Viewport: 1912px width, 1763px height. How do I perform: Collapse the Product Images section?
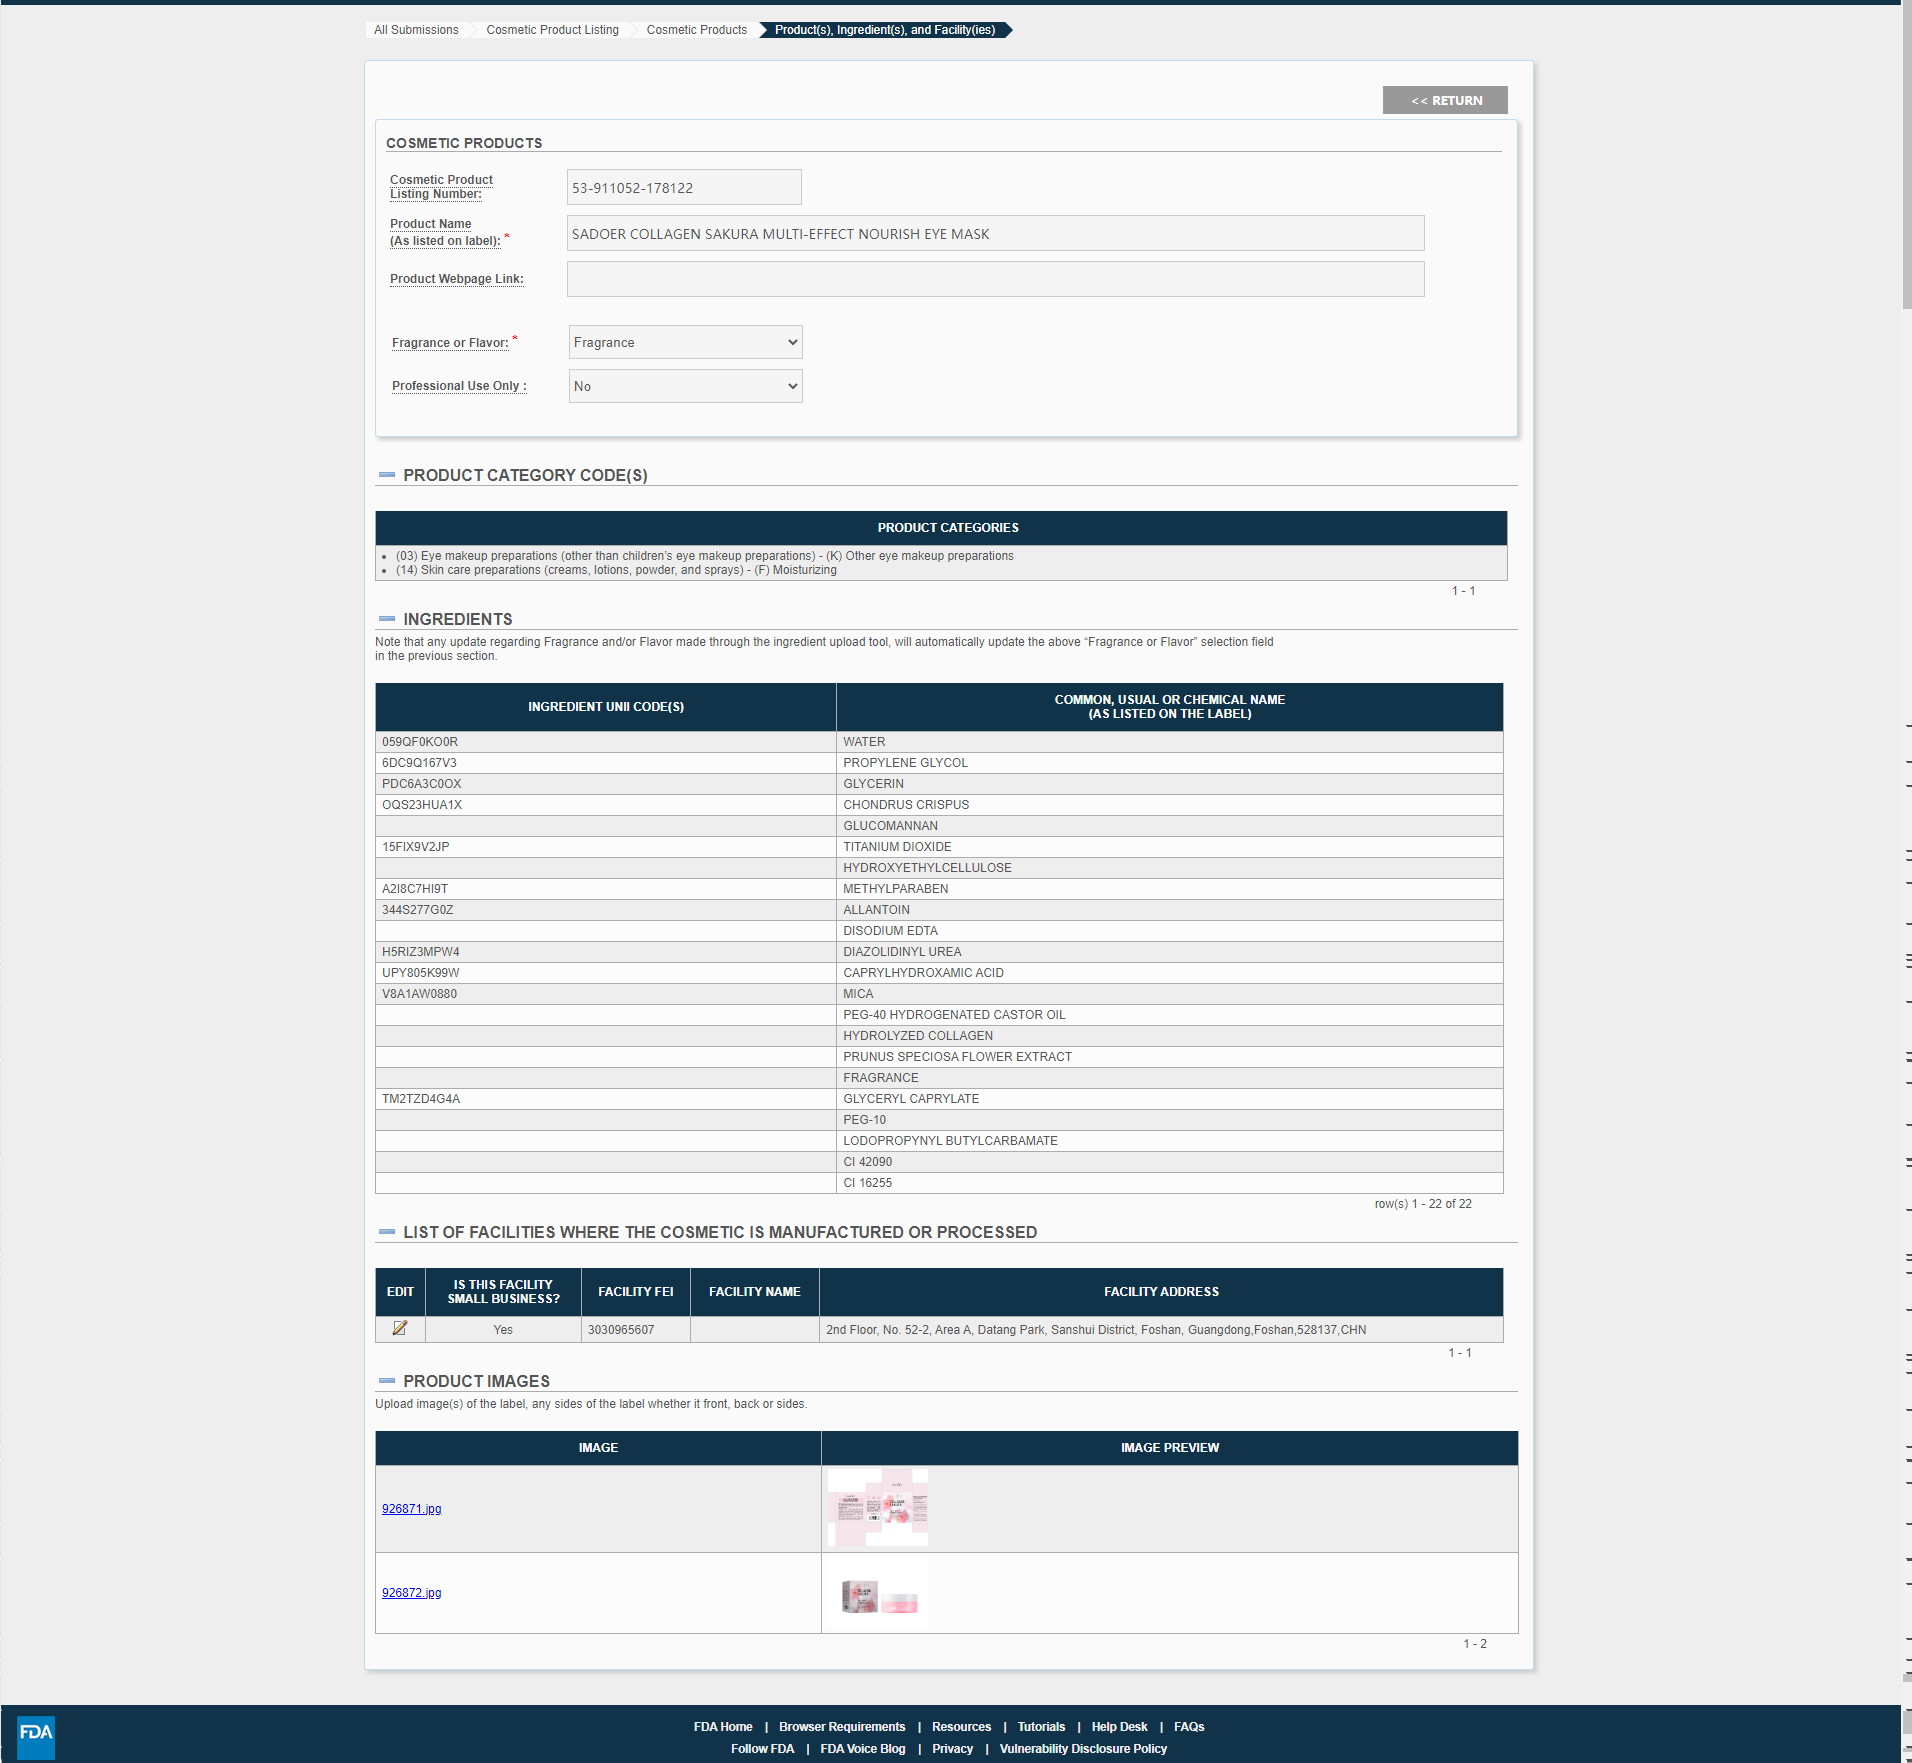coord(387,1381)
